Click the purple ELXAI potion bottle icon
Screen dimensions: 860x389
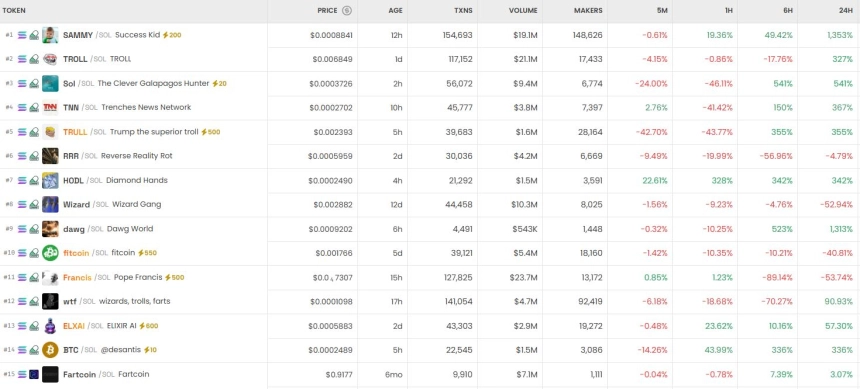click(x=50, y=326)
